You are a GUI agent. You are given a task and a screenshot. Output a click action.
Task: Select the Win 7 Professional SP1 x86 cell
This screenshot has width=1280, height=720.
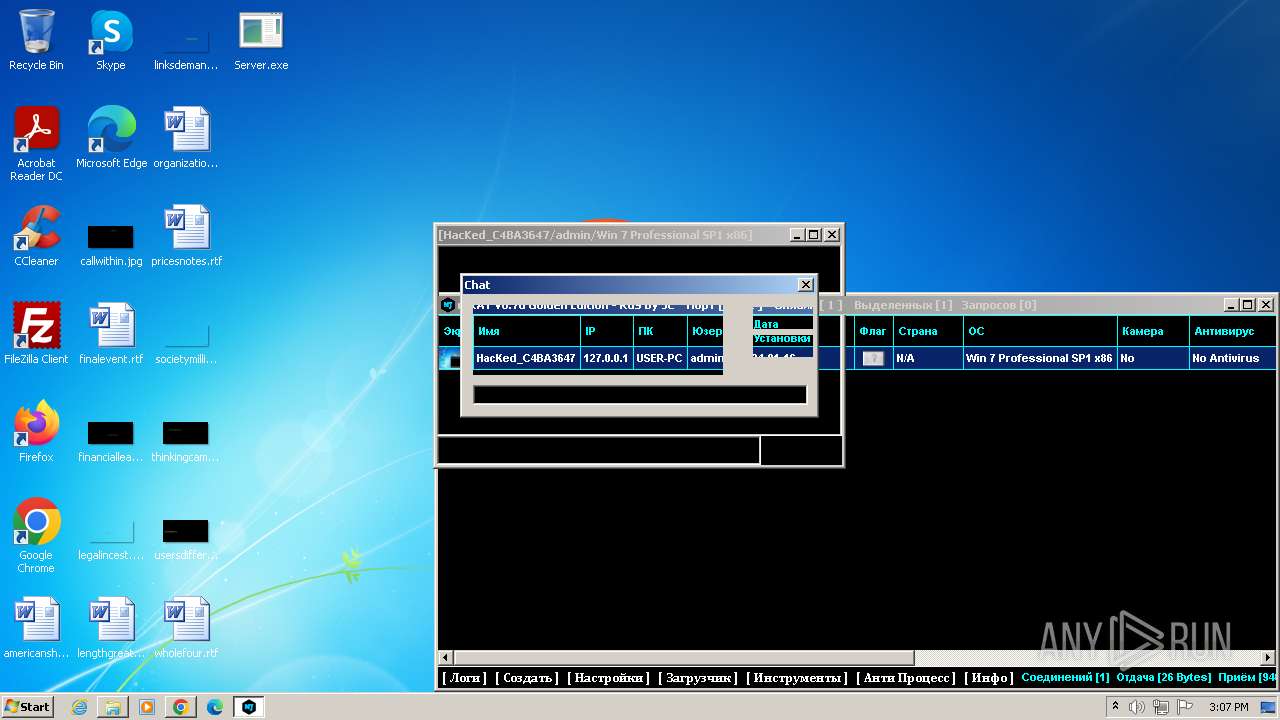(1040, 358)
